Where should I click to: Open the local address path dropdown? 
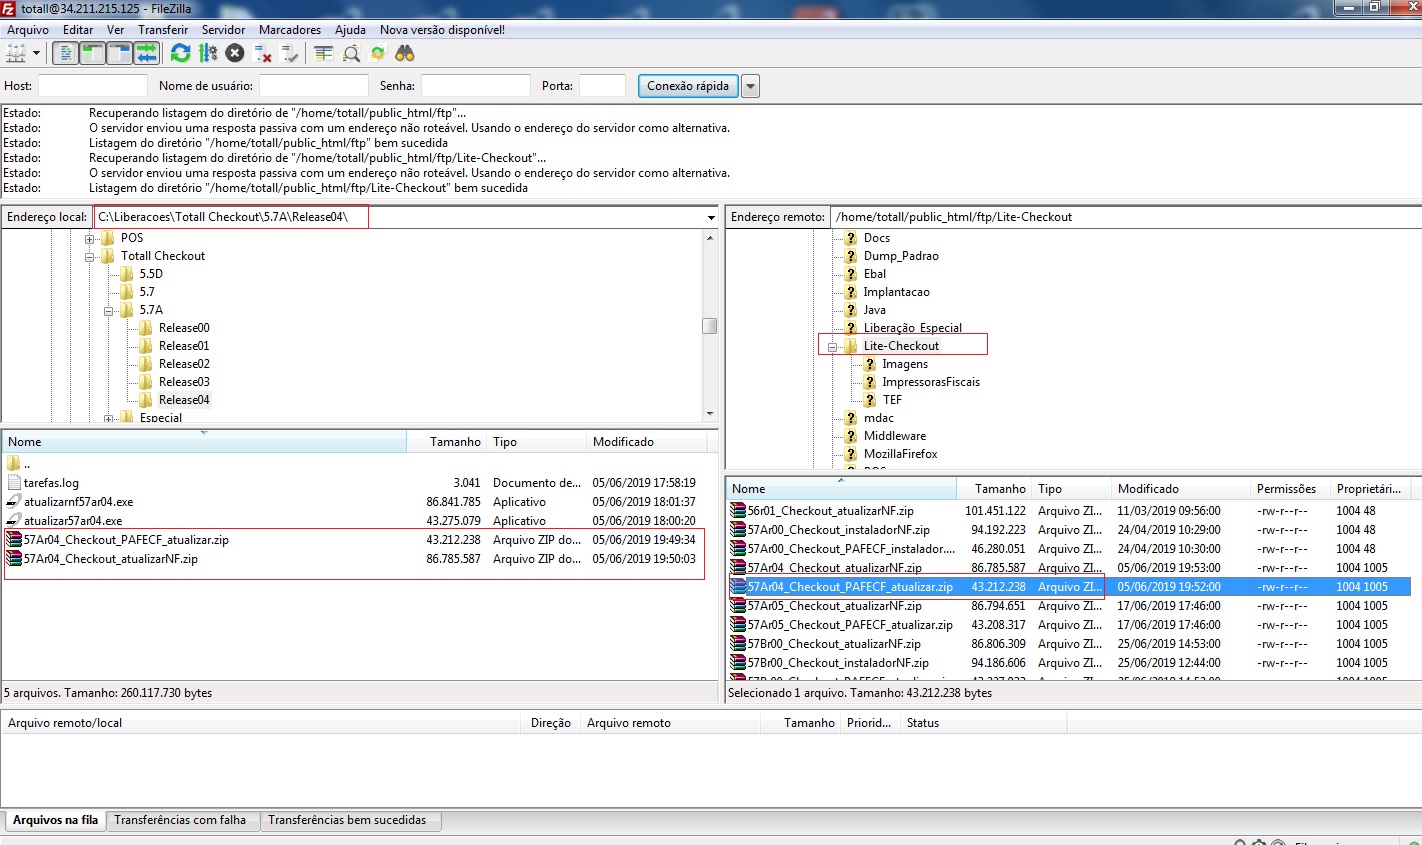click(x=711, y=217)
